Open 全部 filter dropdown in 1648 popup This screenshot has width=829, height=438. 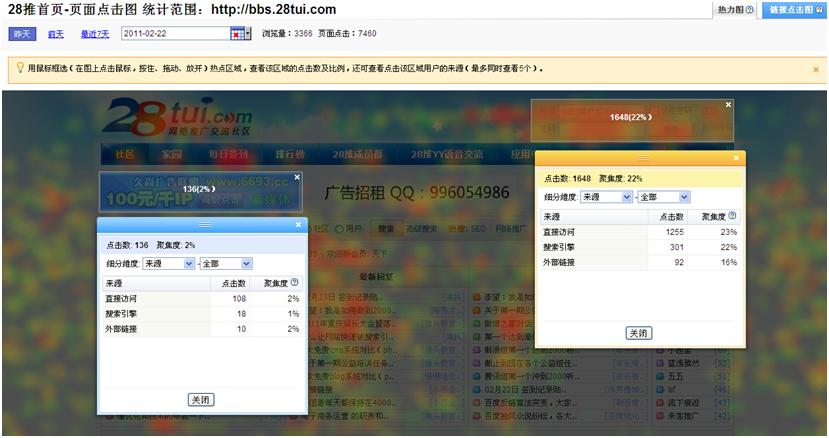(x=664, y=197)
